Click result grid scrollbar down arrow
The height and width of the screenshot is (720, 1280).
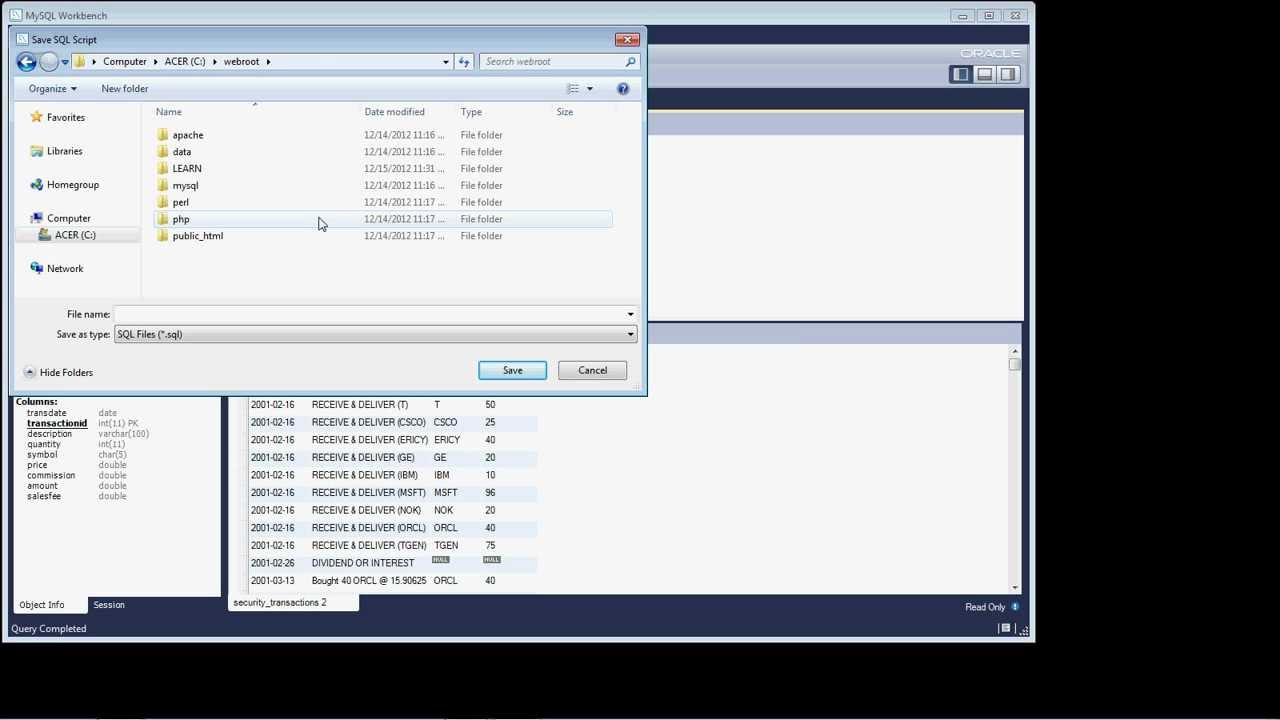pyautogui.click(x=1015, y=588)
